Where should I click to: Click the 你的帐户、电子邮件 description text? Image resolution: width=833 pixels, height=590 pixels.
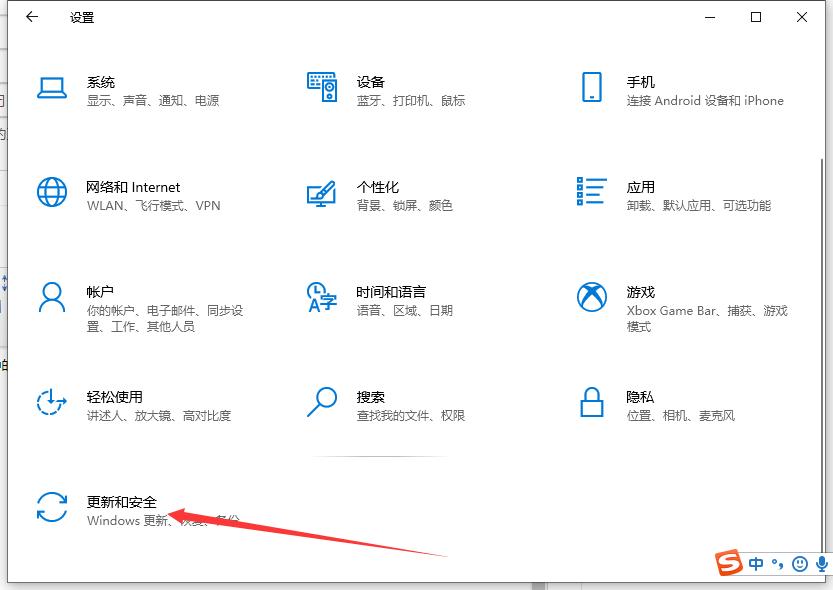(165, 318)
